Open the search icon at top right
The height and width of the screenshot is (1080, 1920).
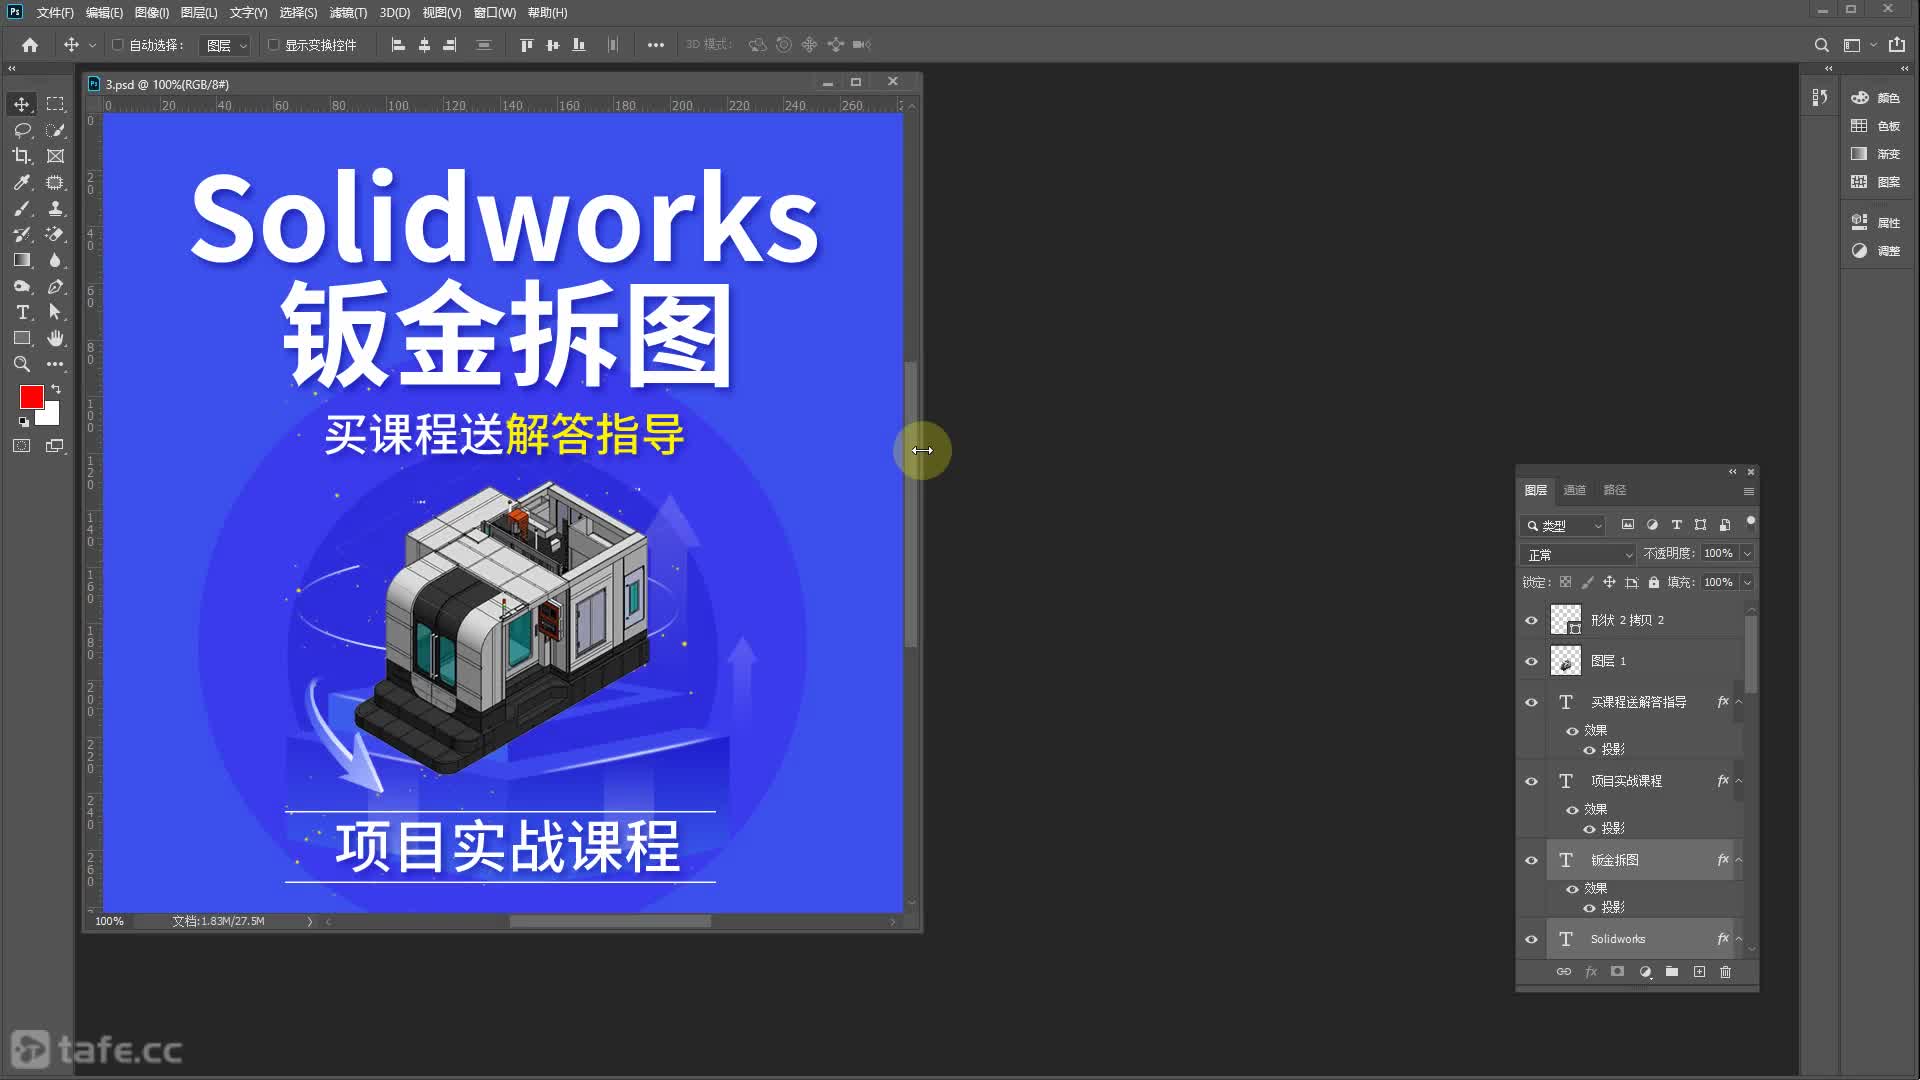[x=1822, y=45]
